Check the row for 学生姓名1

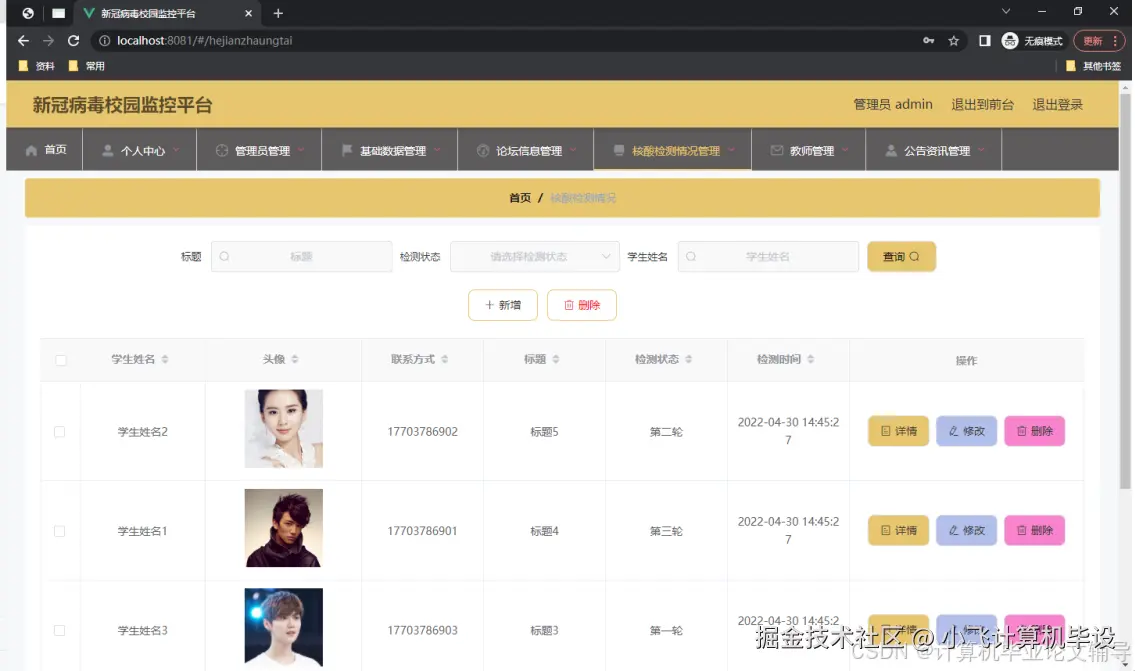(59, 531)
